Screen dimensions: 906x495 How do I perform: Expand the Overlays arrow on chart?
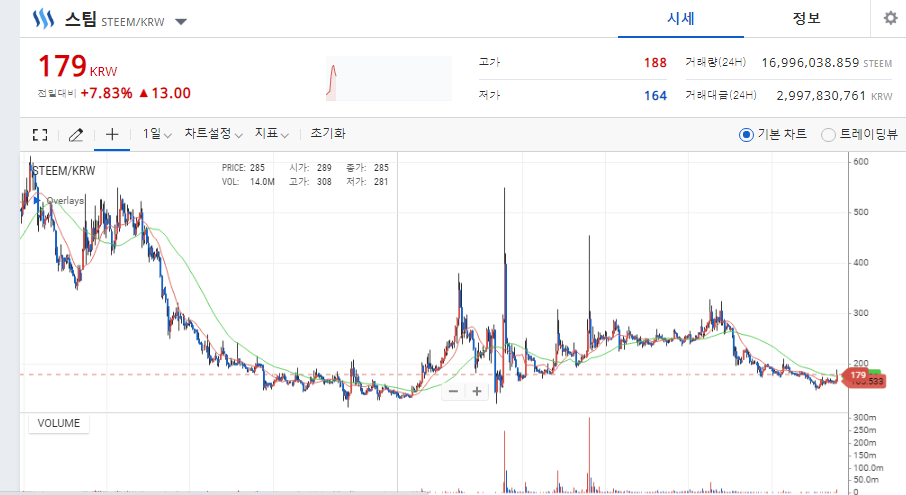(x=37, y=200)
